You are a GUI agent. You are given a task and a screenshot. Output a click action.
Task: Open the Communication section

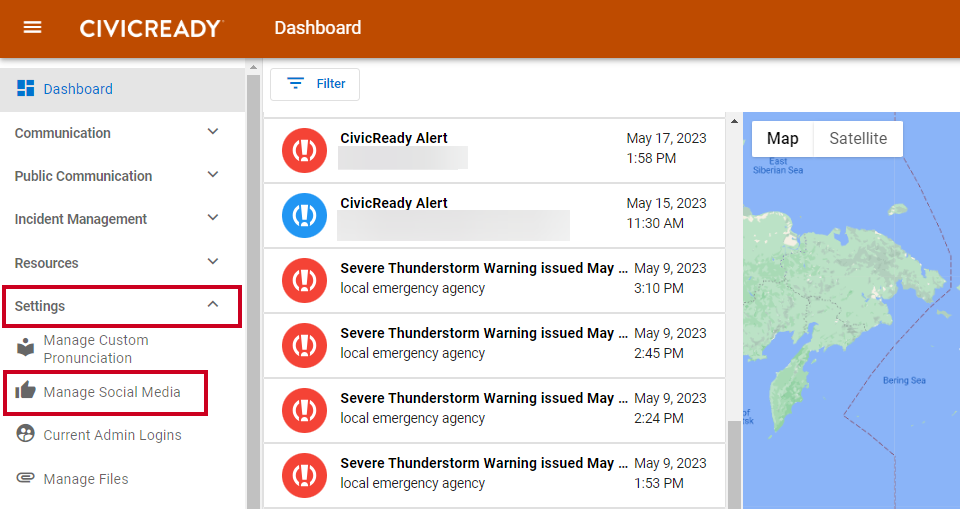pos(122,133)
